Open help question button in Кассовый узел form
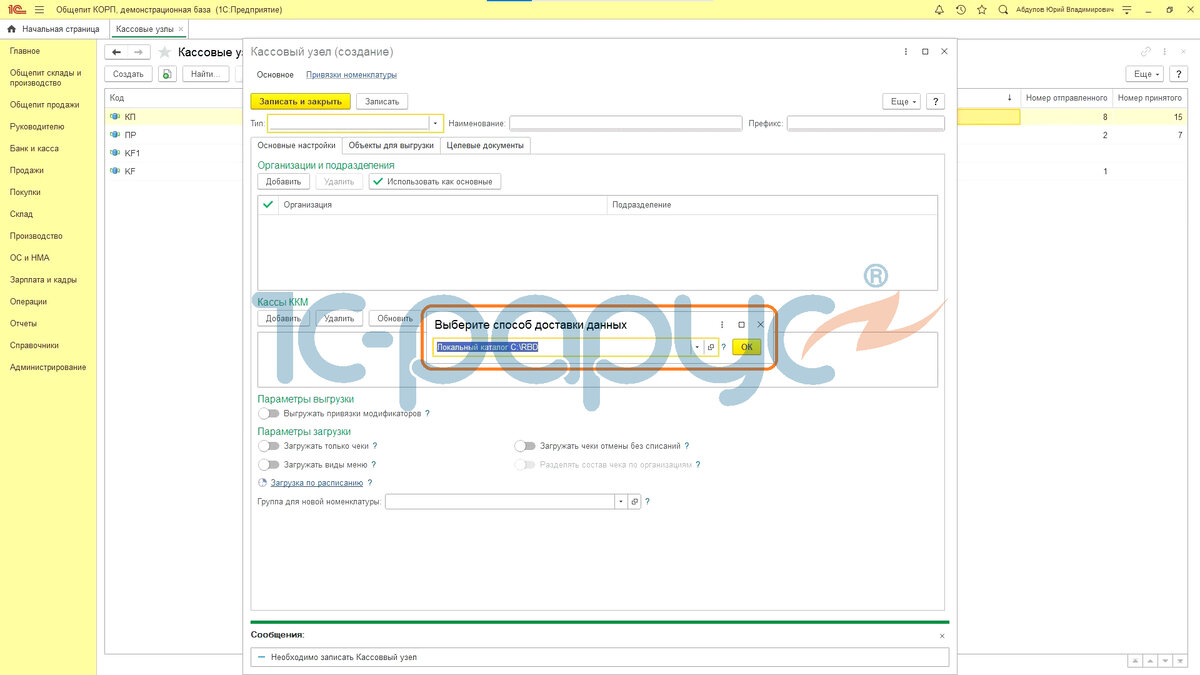 click(x=935, y=101)
